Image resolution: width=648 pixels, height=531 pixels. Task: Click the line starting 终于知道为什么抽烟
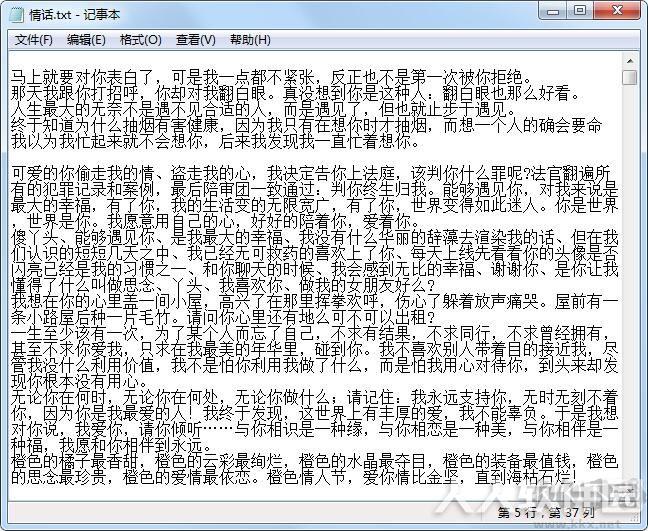pos(306,126)
